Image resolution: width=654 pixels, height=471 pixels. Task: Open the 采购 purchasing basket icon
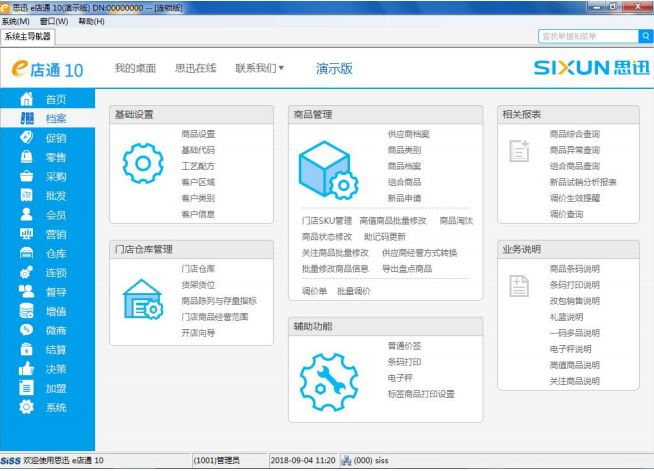[x=26, y=176]
